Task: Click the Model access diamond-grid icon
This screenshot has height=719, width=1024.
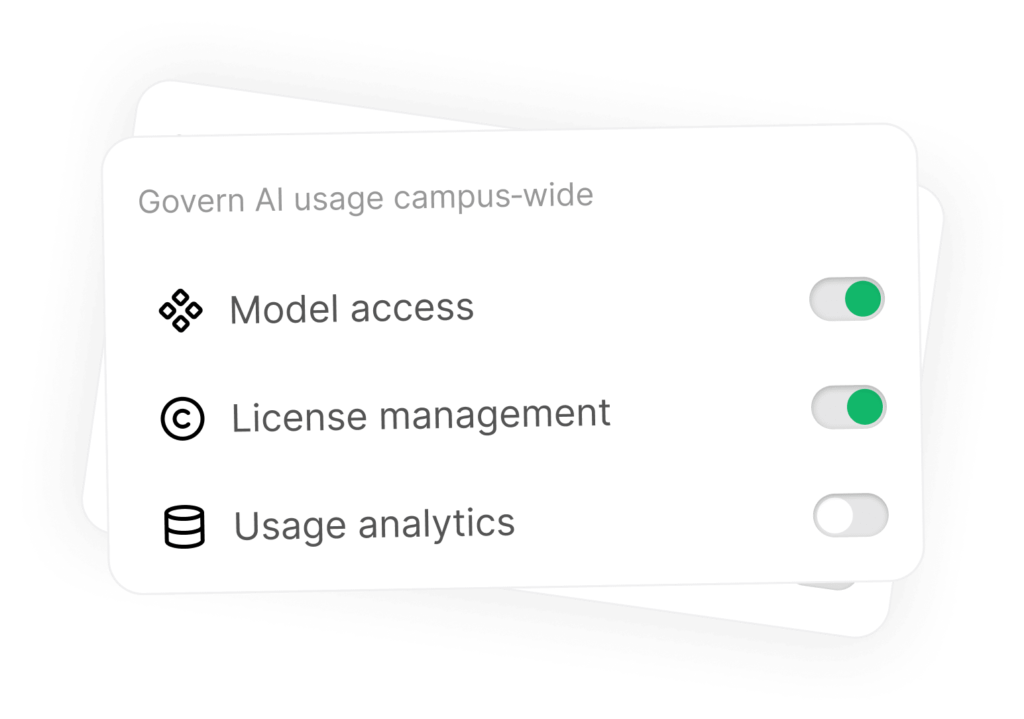Action: pyautogui.click(x=181, y=312)
